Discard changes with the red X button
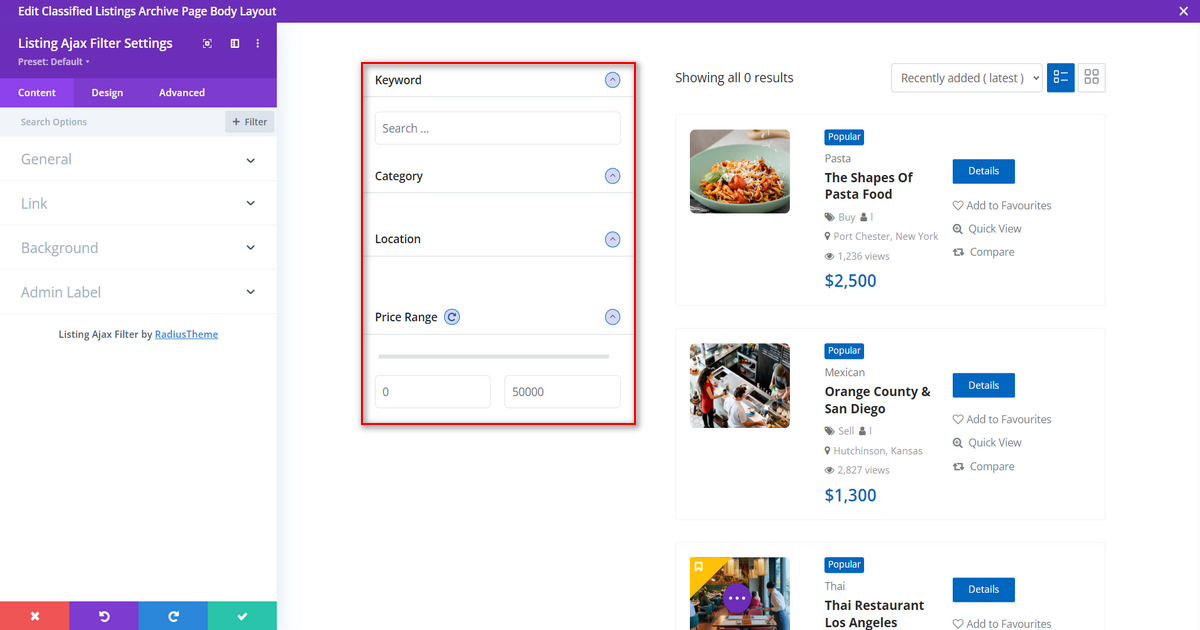The width and height of the screenshot is (1200, 630). click(34, 616)
